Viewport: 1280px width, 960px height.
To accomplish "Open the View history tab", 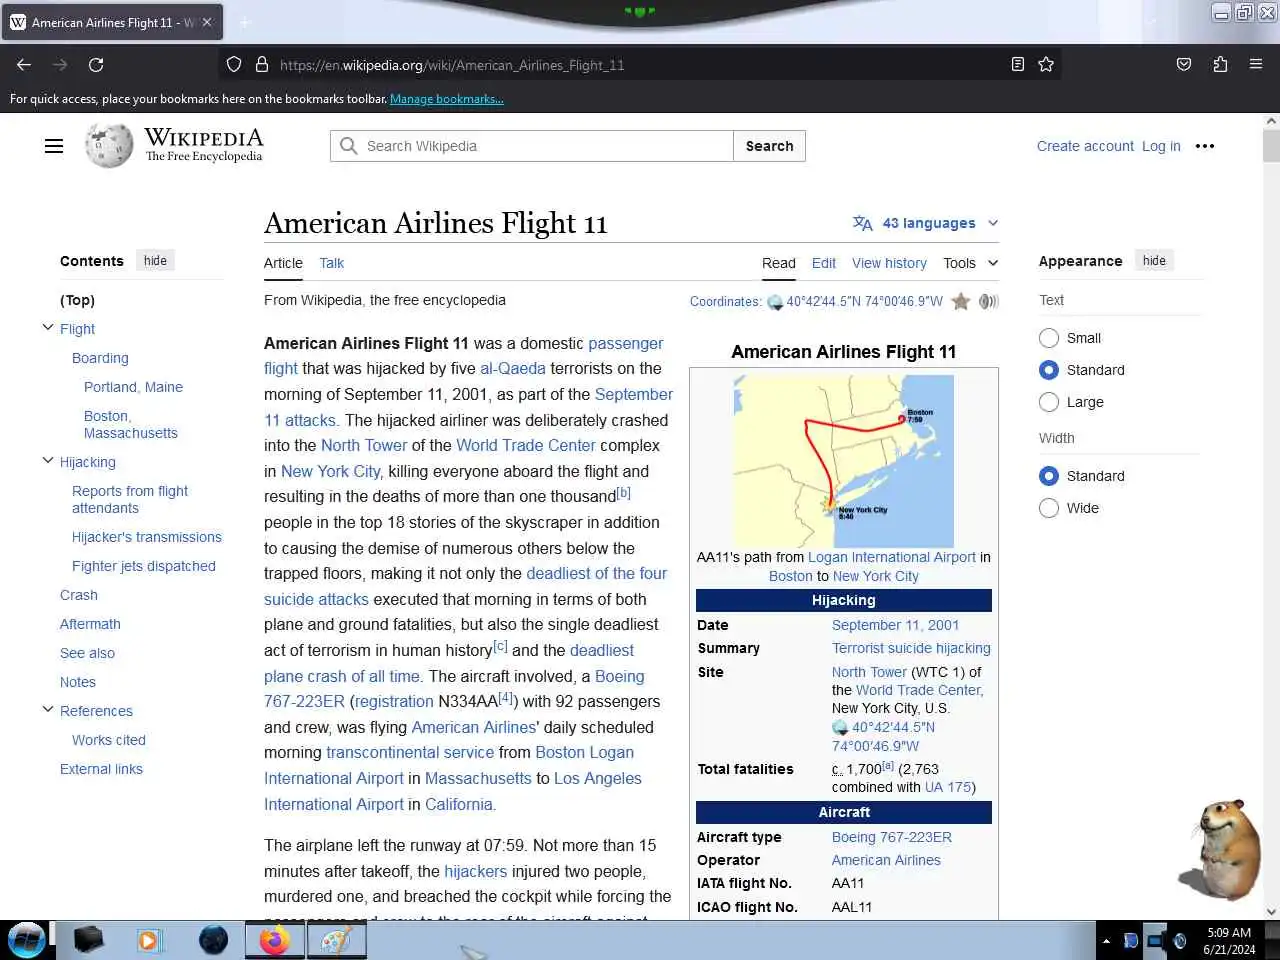I will [889, 263].
